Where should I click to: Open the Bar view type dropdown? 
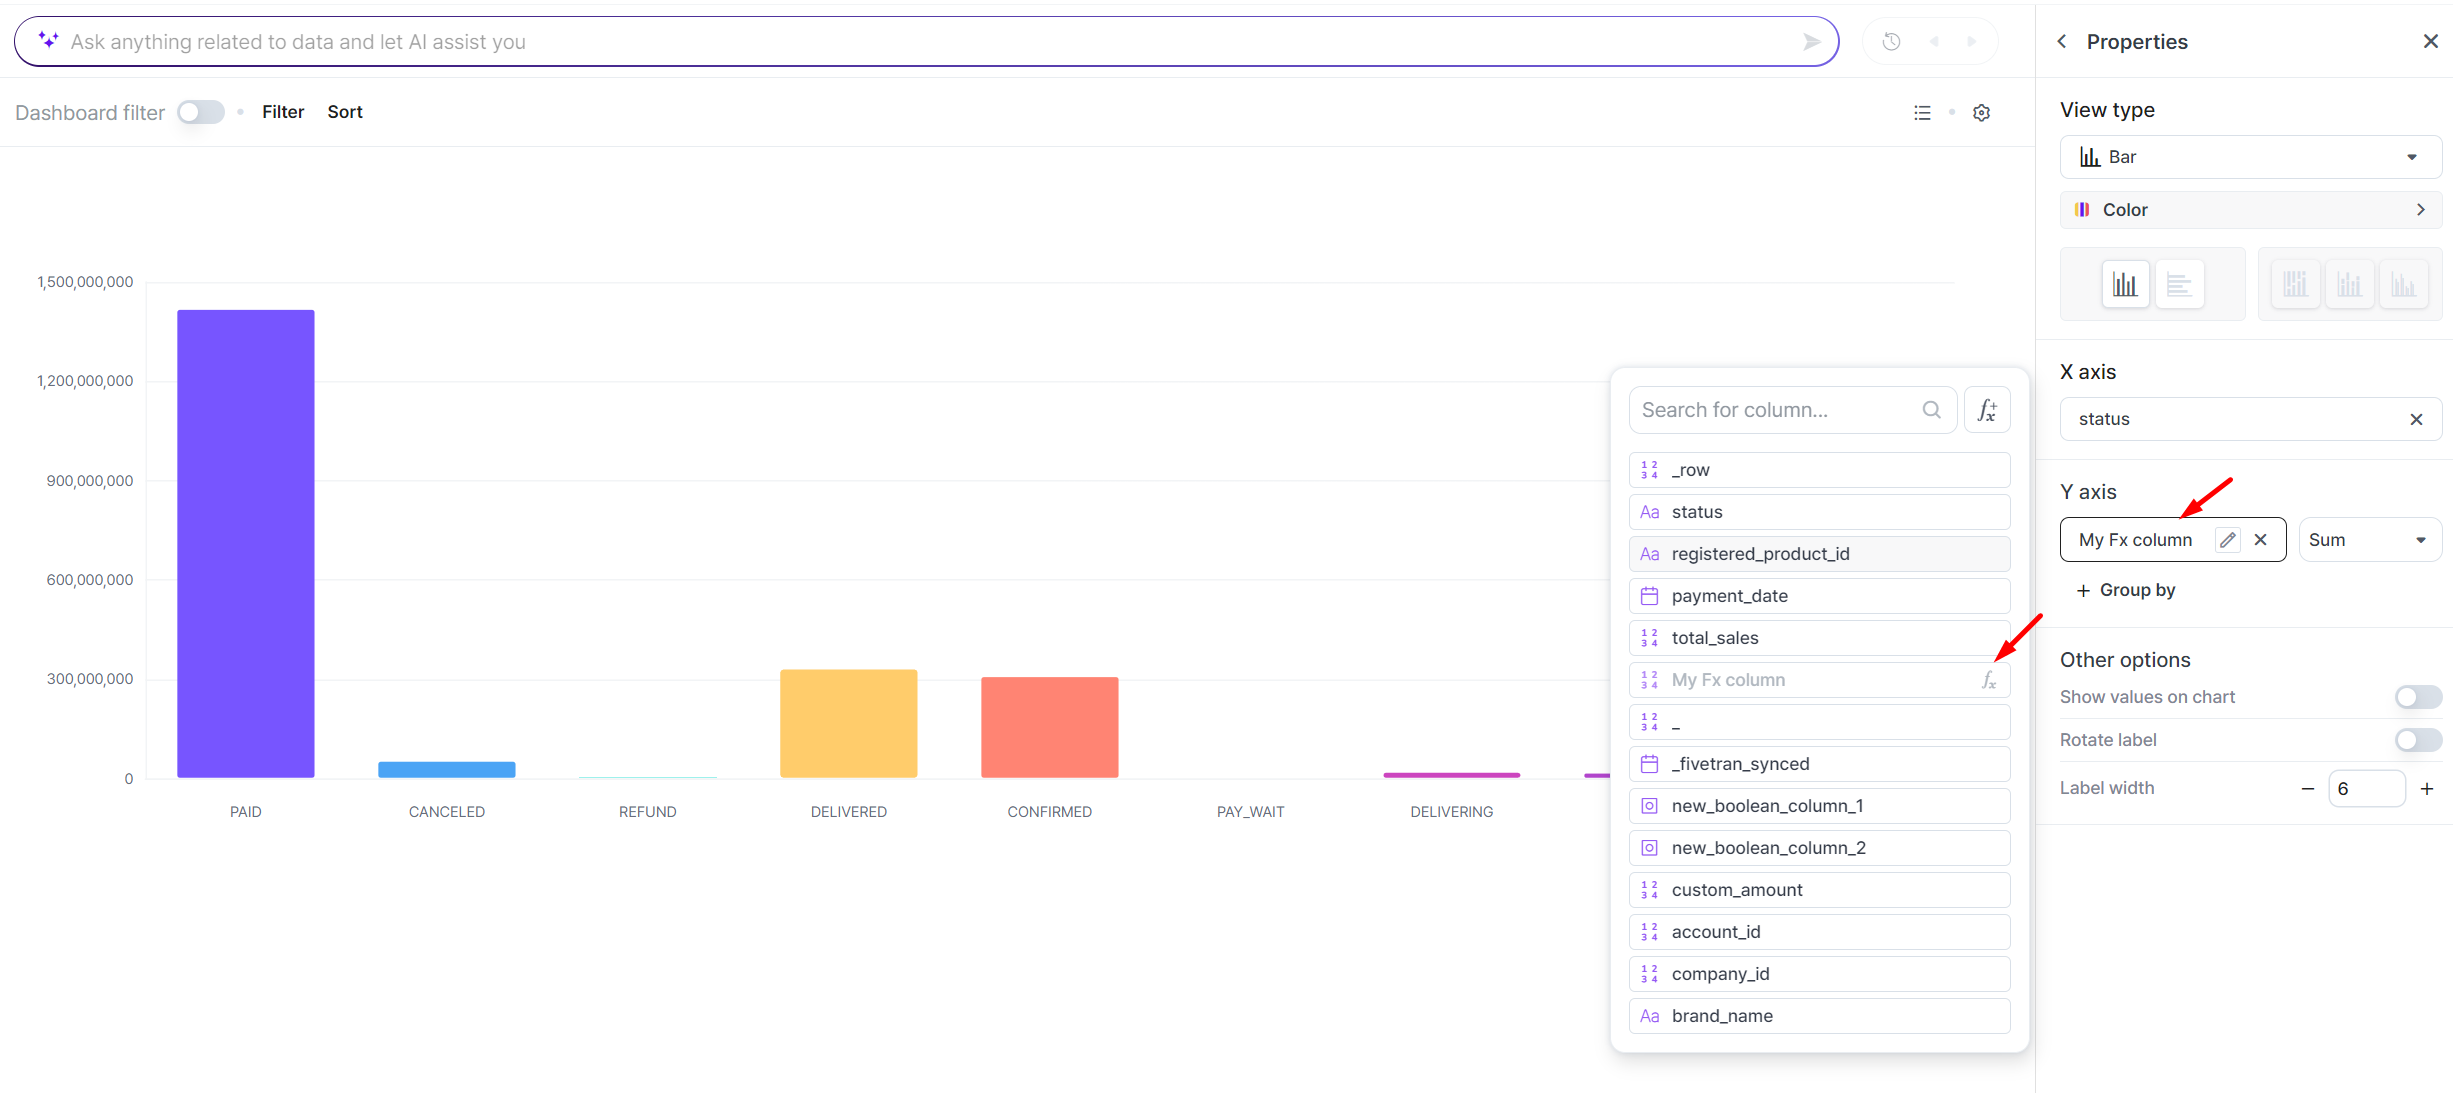2250,157
